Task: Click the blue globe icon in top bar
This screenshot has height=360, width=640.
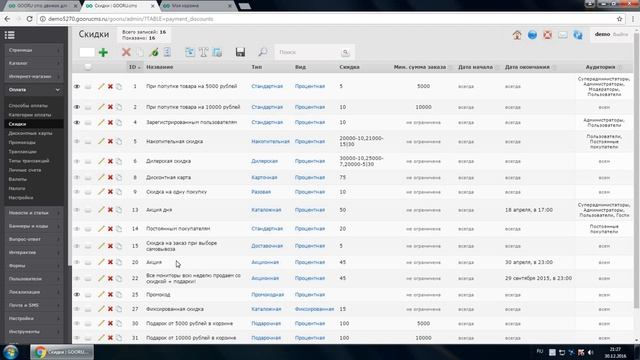Action: pos(532,35)
